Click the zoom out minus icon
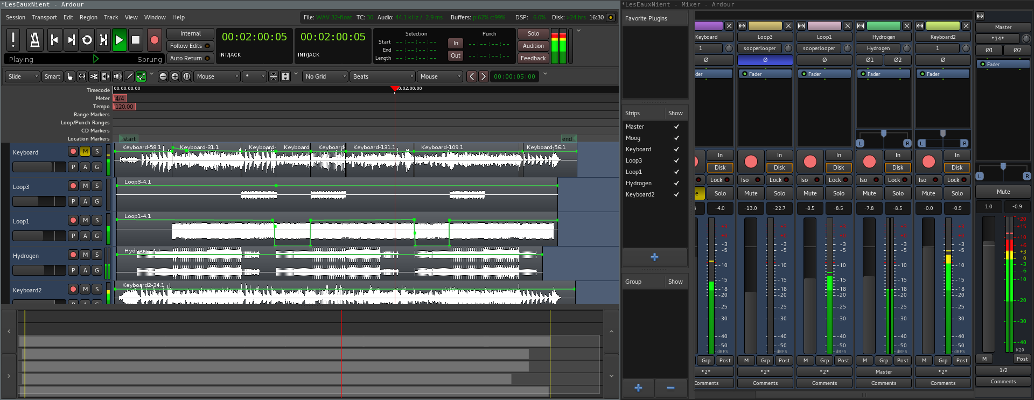 163,76
